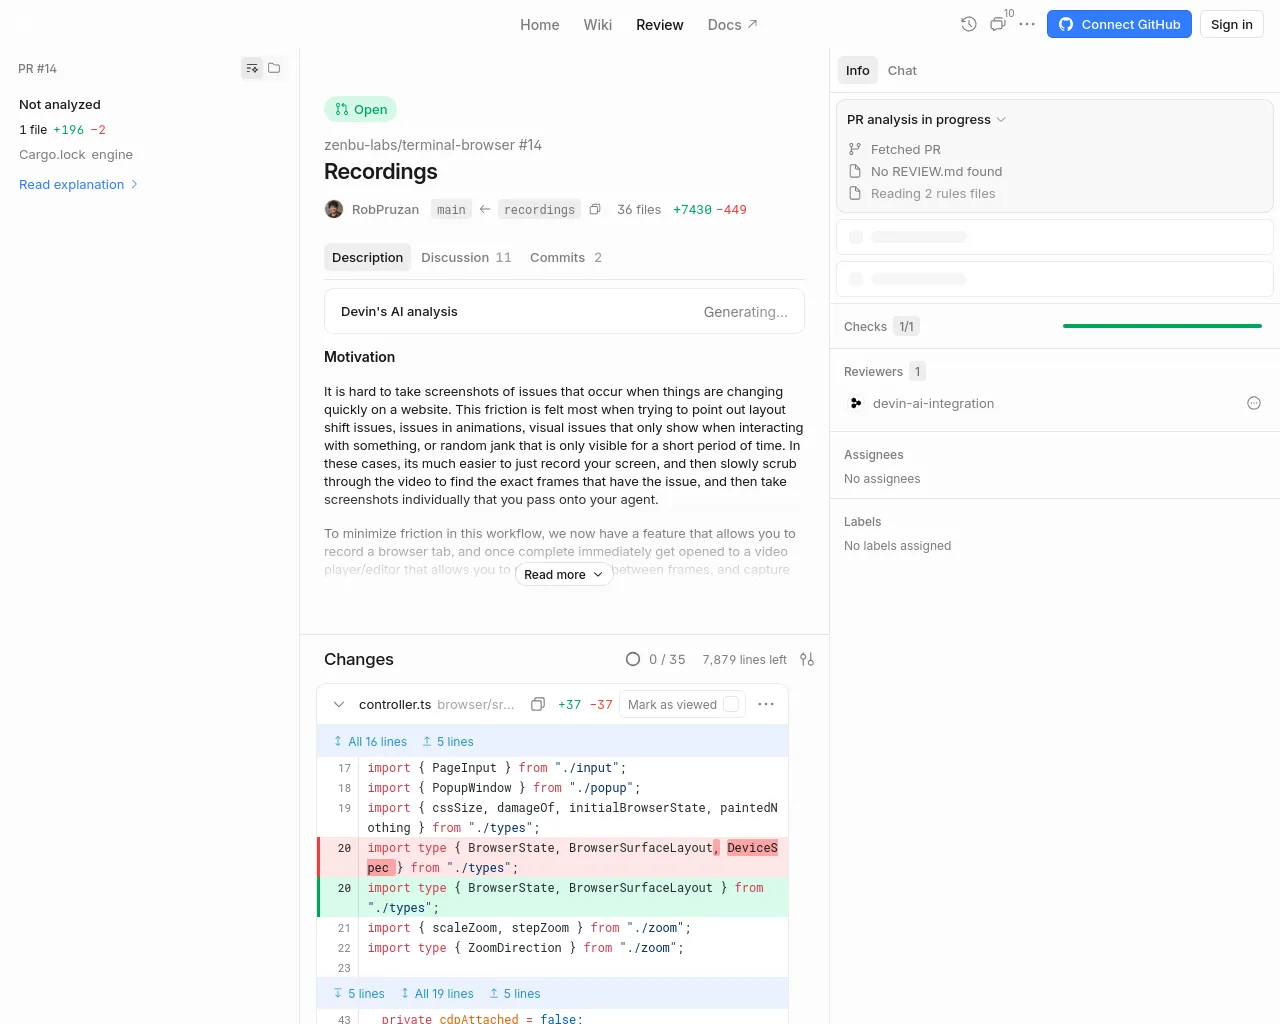Expand All 19 lines hidden block
This screenshot has width=1280, height=1024.
(437, 993)
